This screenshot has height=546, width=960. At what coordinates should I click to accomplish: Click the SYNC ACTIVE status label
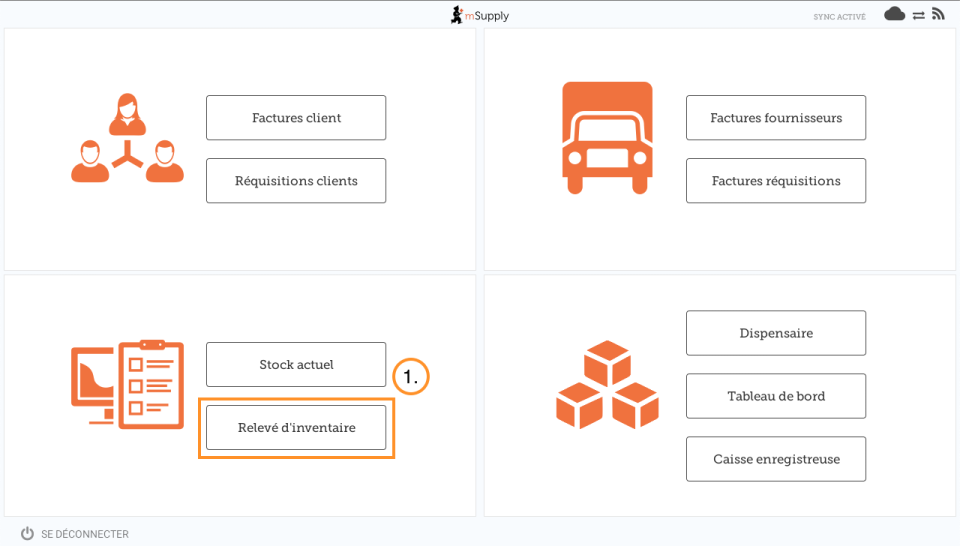[x=839, y=17]
